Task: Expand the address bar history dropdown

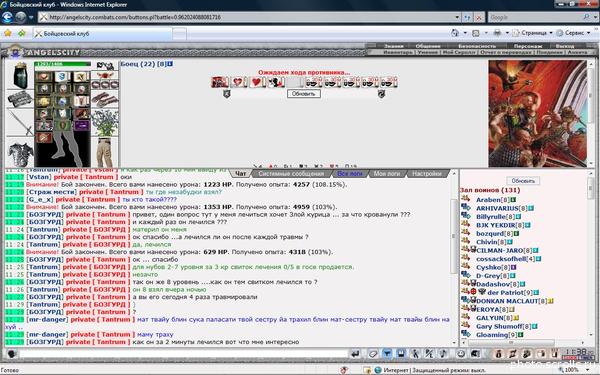Action: pyautogui.click(x=457, y=17)
